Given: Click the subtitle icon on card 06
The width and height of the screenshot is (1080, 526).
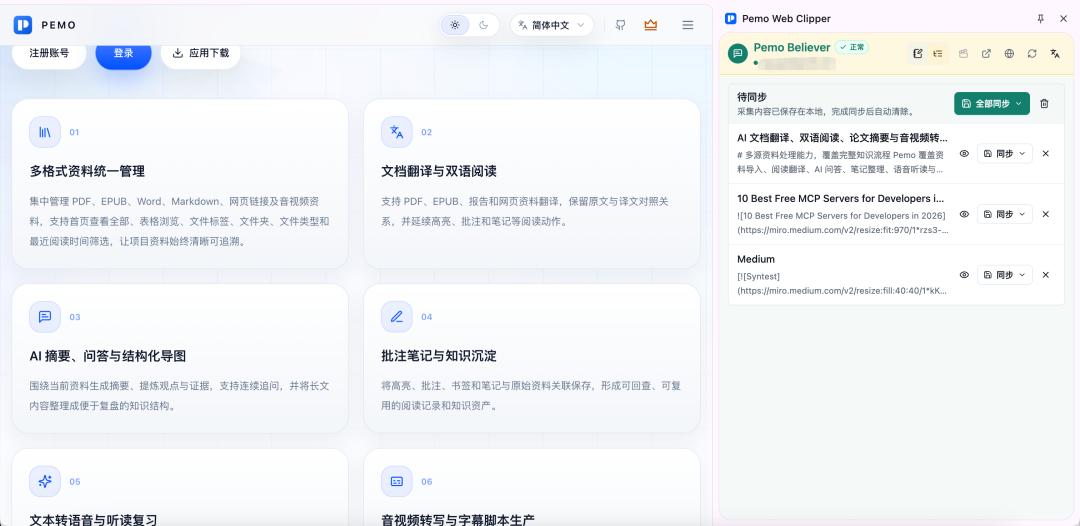Looking at the screenshot, I should coord(397,481).
